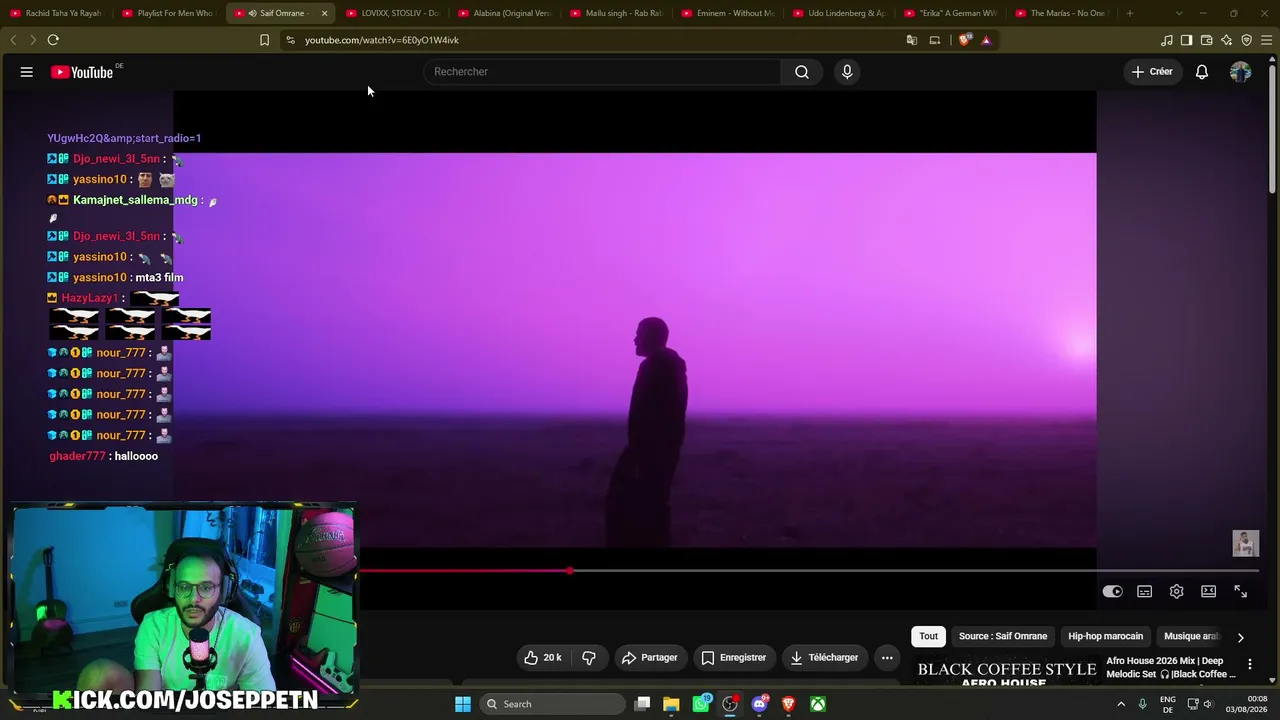This screenshot has height=720, width=1280.
Task: Reload the page in the browser
Action: coord(53,40)
